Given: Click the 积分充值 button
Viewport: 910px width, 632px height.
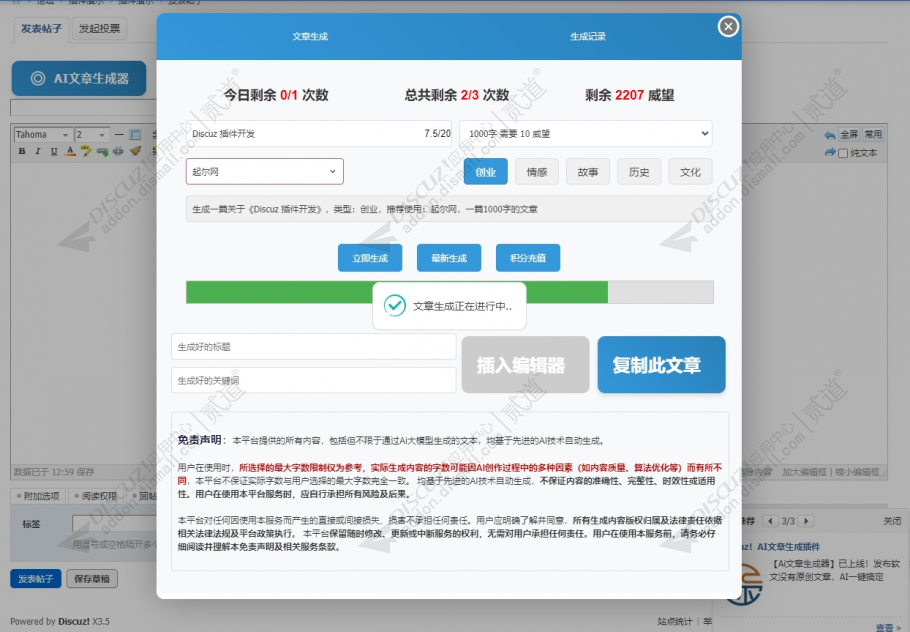Looking at the screenshot, I should click(x=528, y=258).
